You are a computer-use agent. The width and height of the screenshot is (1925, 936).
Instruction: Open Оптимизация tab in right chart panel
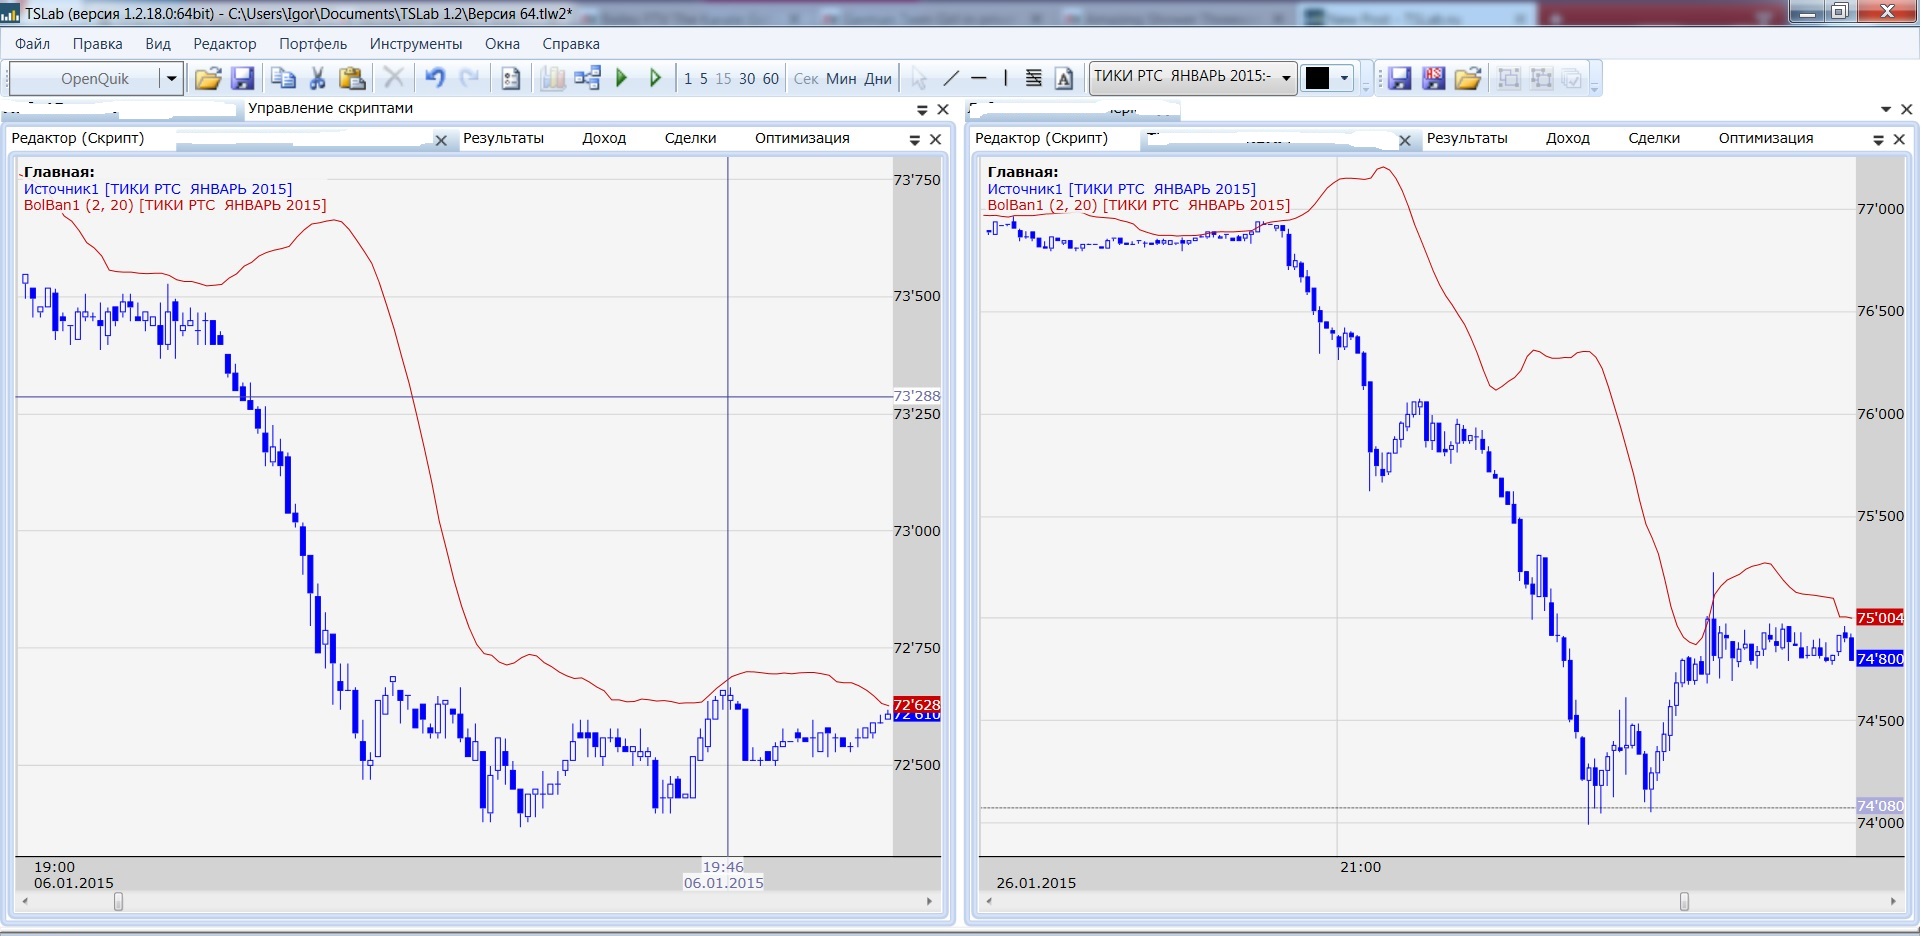pyautogui.click(x=1765, y=138)
